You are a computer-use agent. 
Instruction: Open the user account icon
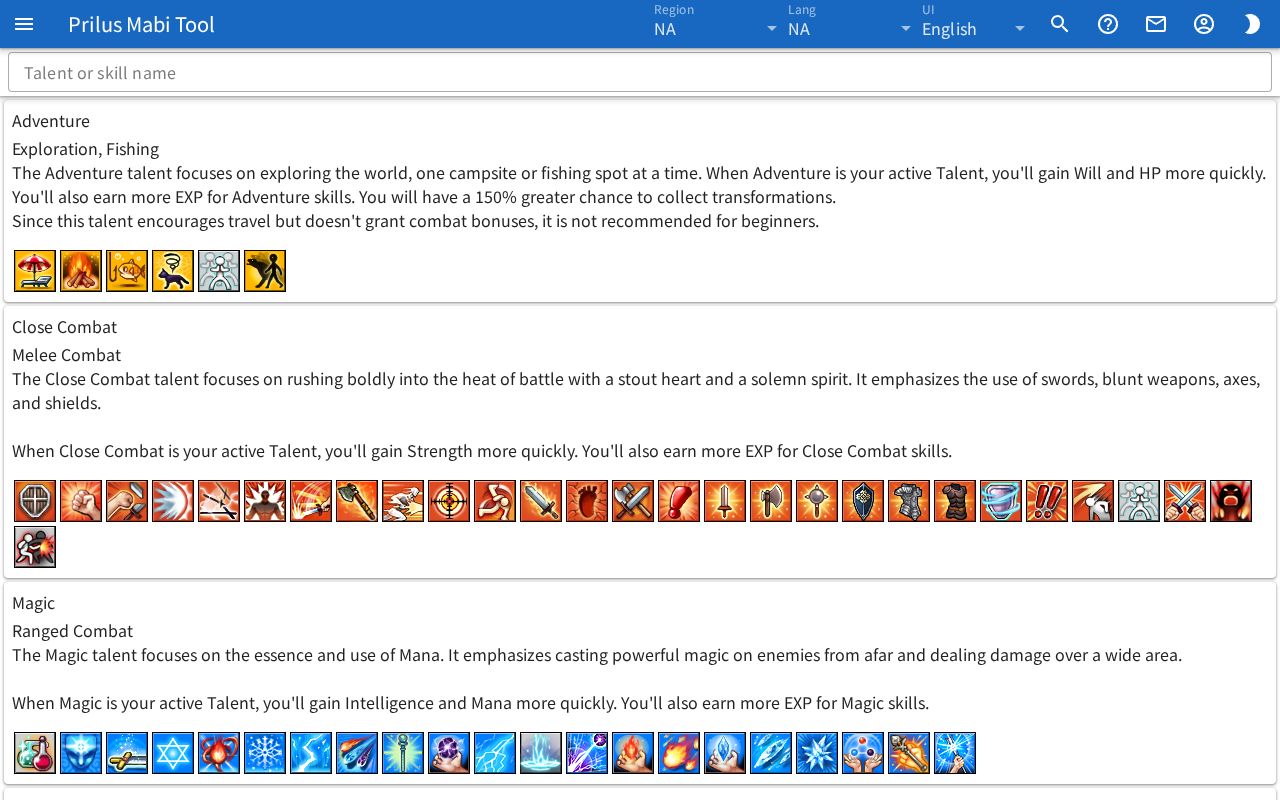click(1204, 24)
